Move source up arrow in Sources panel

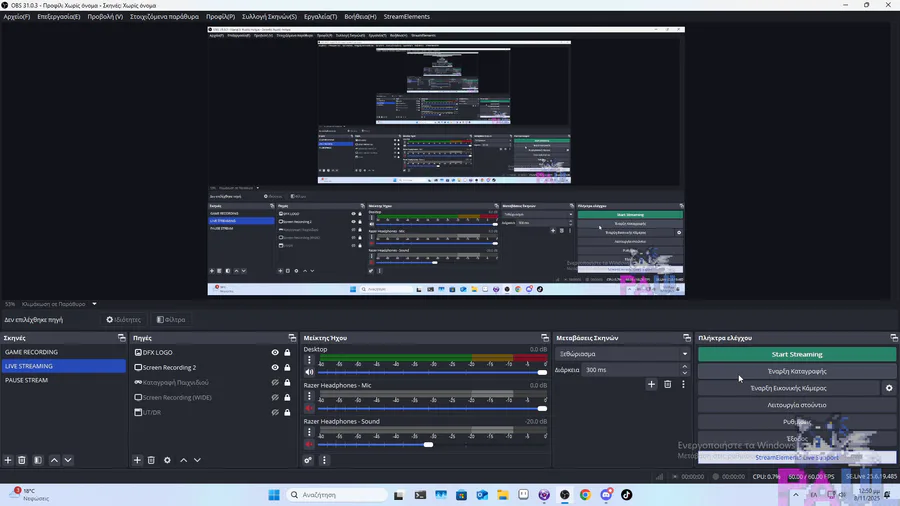[184, 460]
